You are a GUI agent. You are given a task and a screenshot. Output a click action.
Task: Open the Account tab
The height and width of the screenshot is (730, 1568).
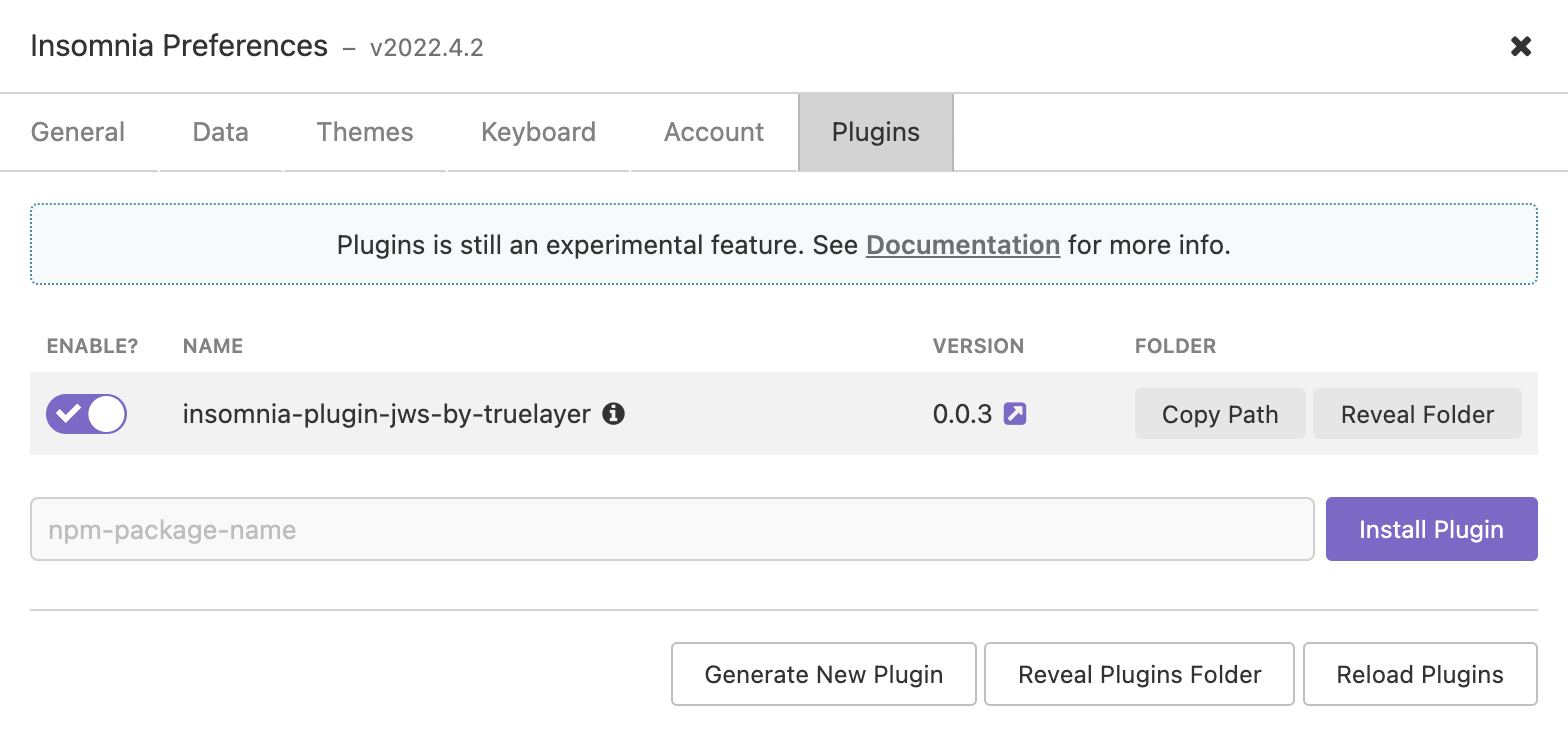tap(714, 132)
